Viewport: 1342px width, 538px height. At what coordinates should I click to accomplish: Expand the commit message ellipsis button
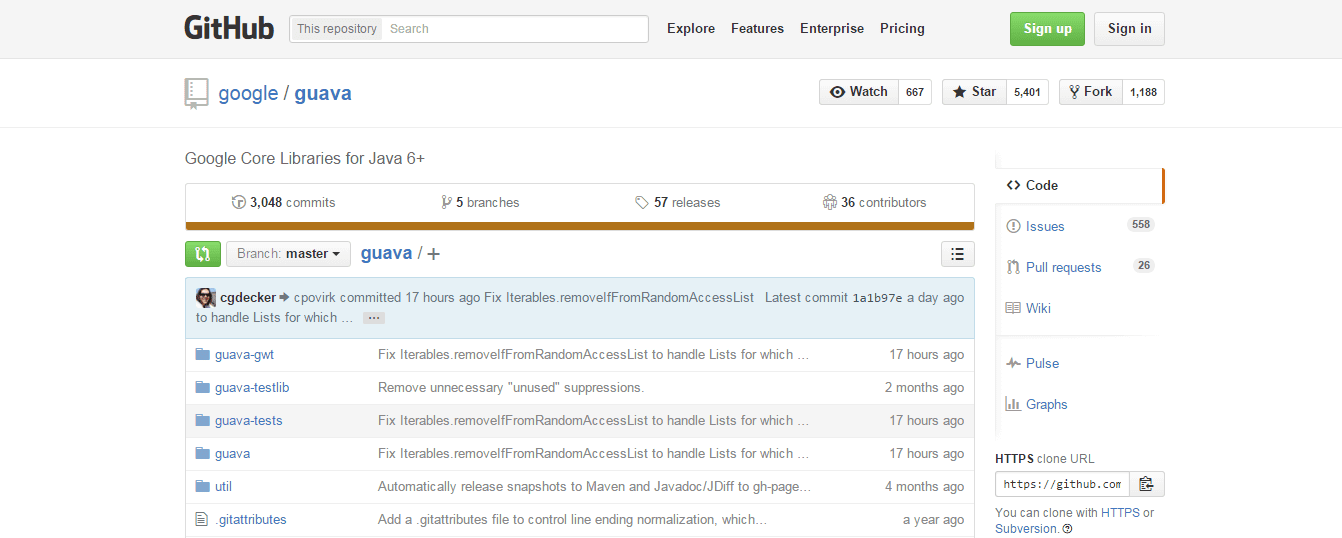pos(374,318)
